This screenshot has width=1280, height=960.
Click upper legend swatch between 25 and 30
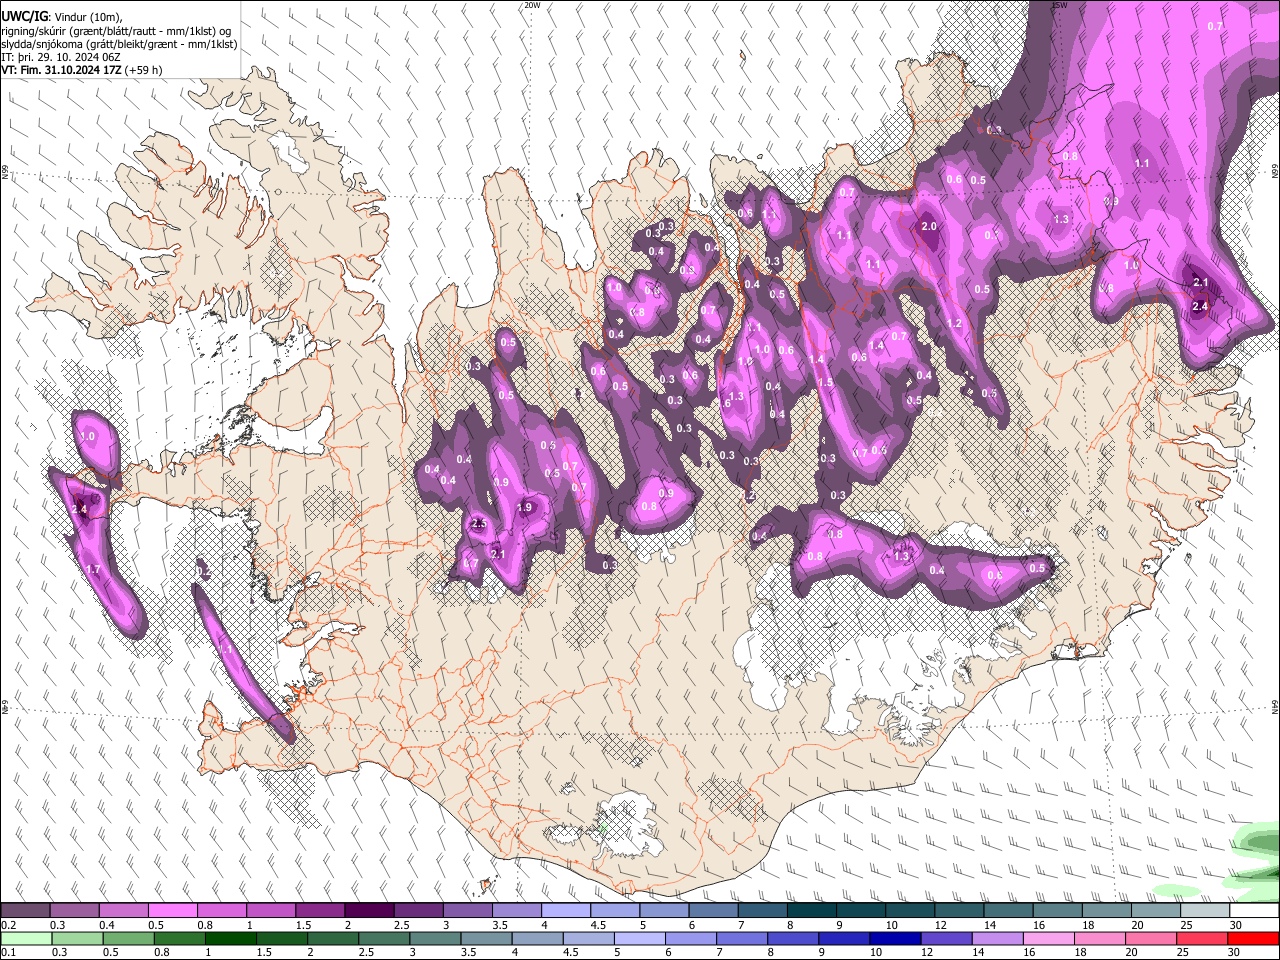point(1205,911)
